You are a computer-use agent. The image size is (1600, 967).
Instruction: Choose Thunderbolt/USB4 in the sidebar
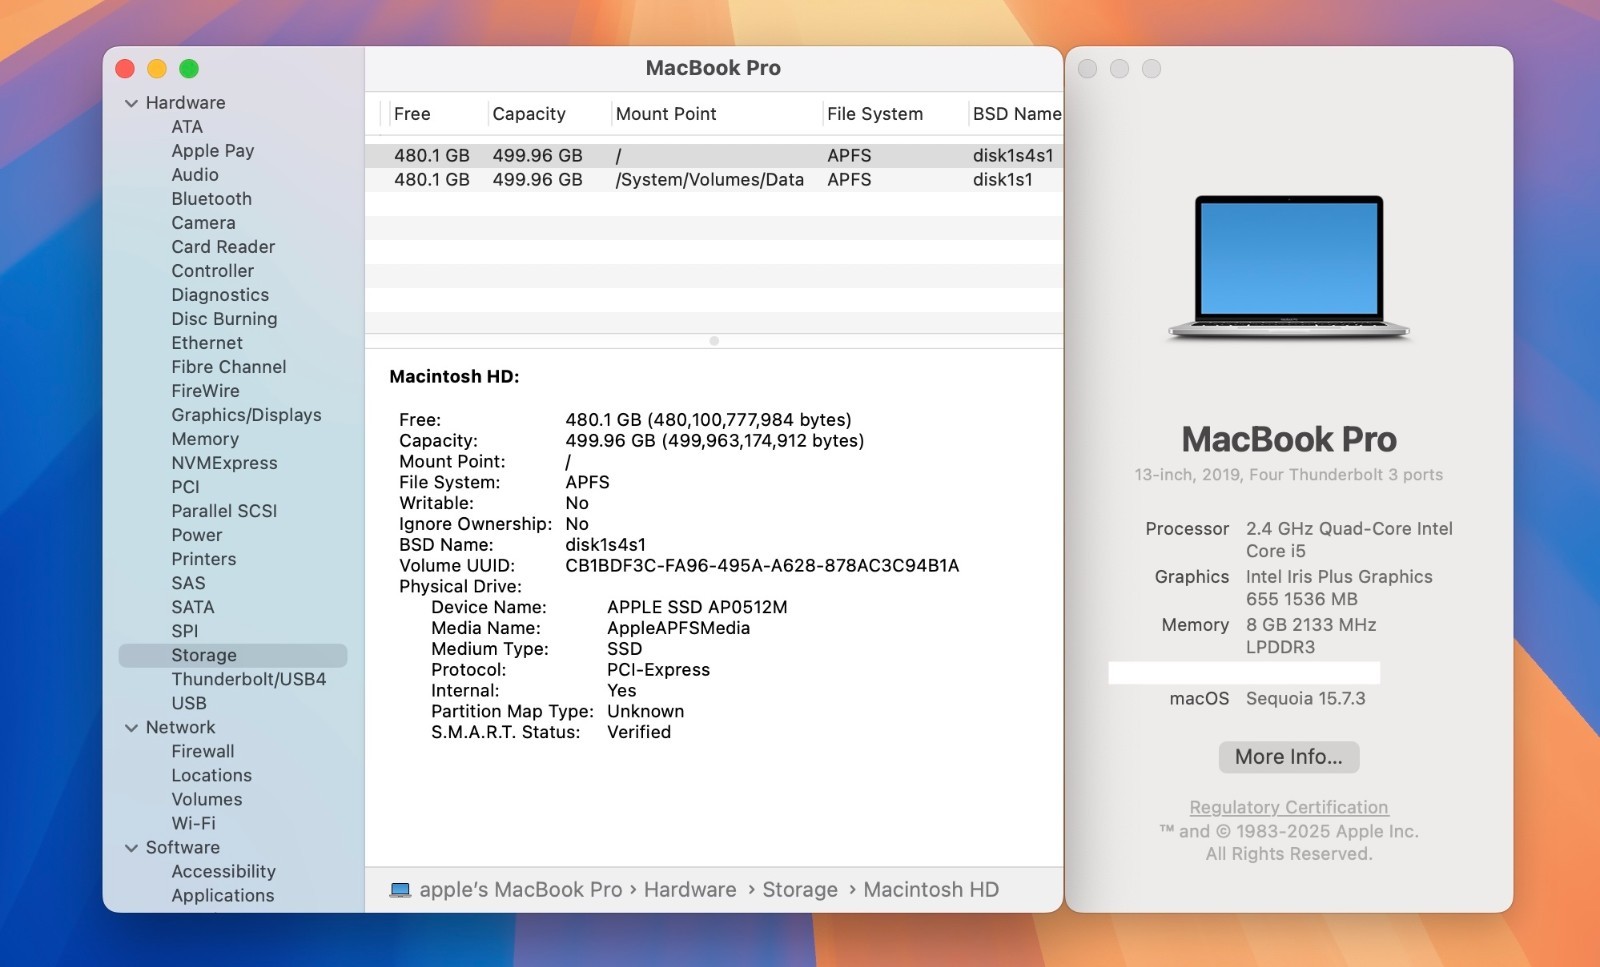point(248,679)
